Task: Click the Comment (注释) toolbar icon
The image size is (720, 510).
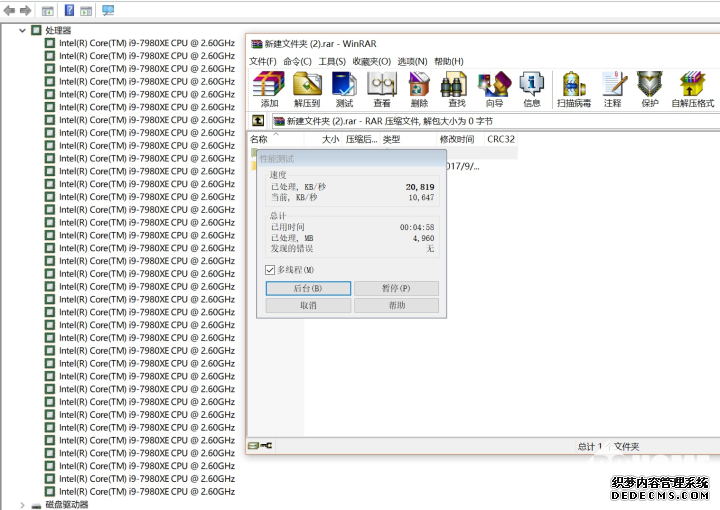Action: pos(613,90)
